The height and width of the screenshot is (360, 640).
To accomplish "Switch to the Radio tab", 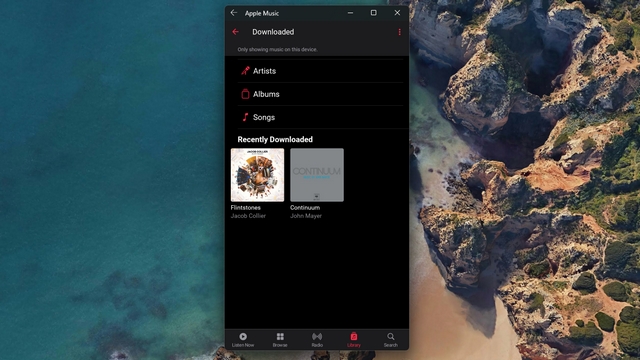I will 317,340.
